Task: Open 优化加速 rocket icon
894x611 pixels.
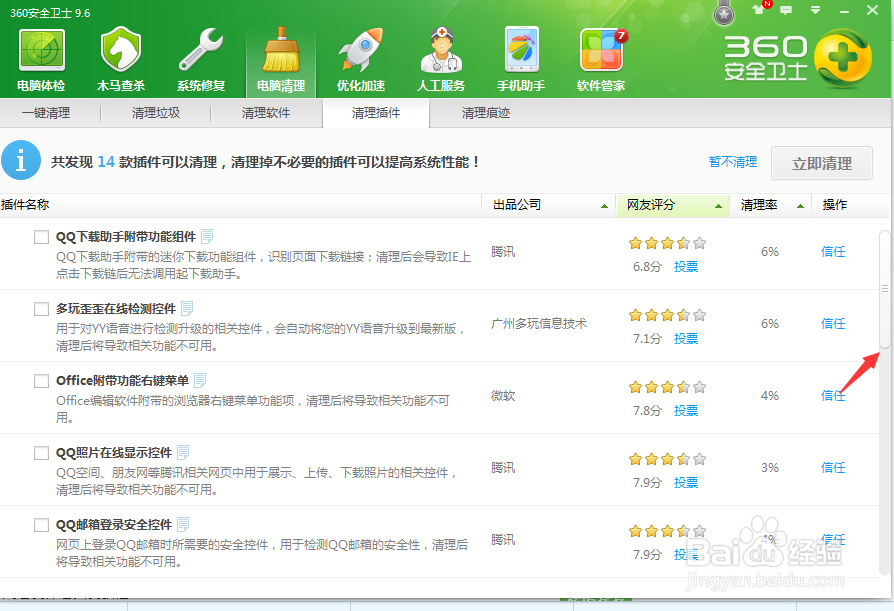Action: point(360,50)
